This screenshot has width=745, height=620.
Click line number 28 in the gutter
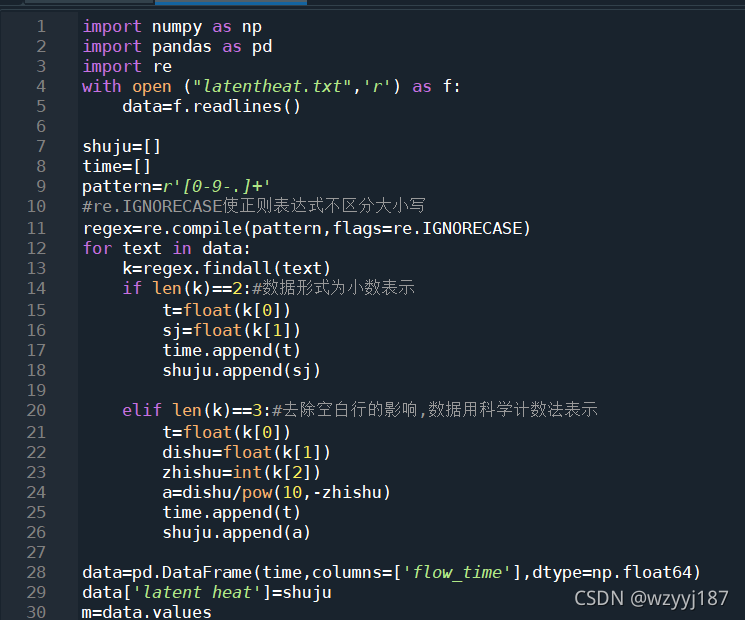click(x=37, y=572)
